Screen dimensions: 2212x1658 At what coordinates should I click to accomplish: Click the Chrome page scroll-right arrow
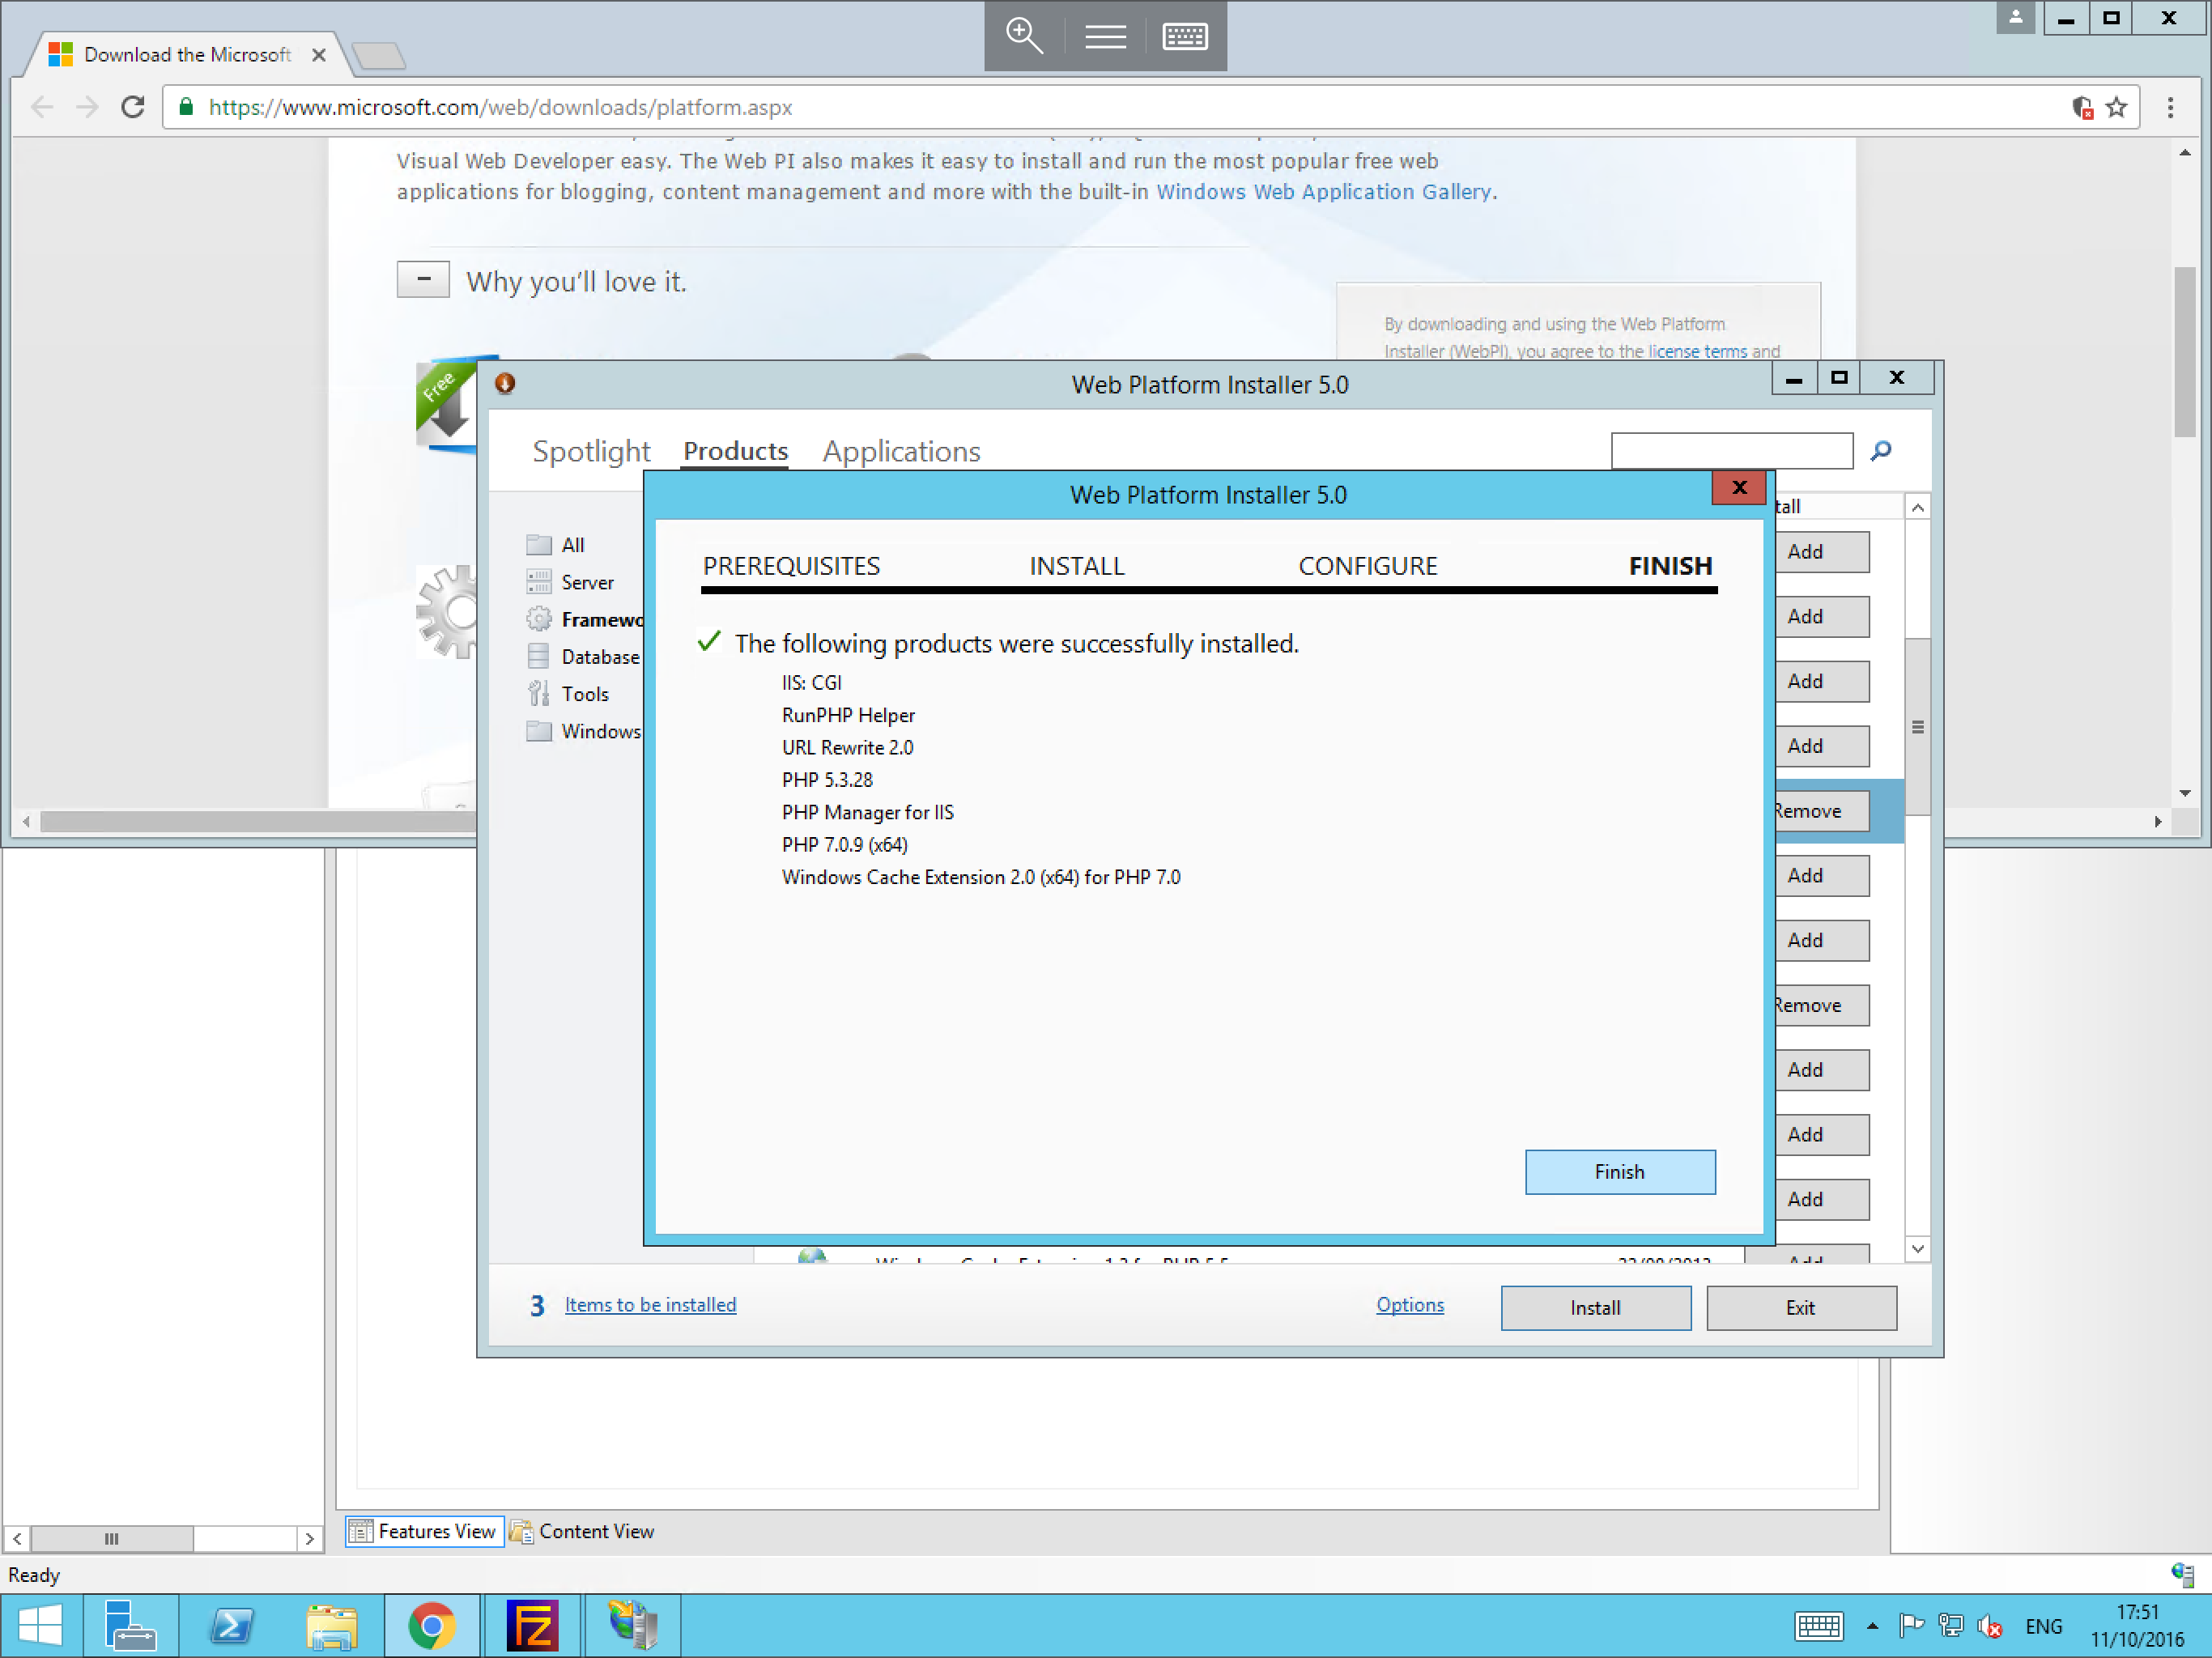pos(2157,821)
